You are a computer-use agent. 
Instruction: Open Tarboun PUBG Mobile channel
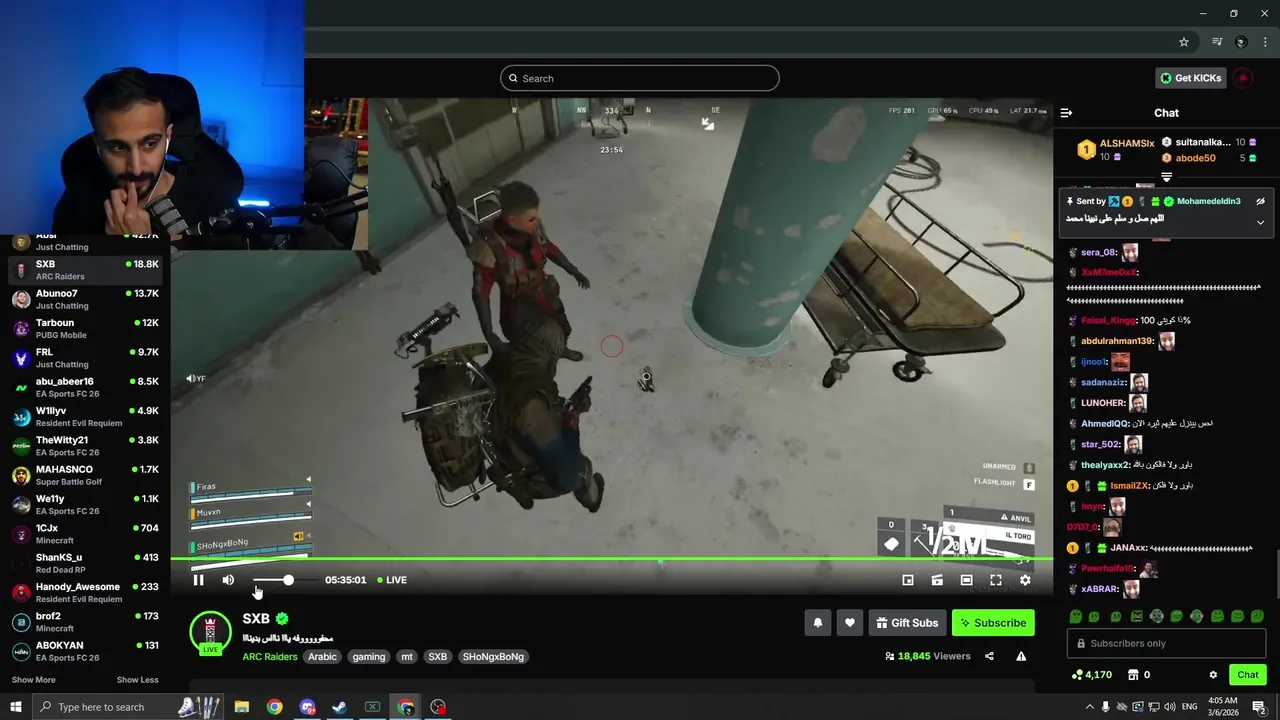point(85,328)
